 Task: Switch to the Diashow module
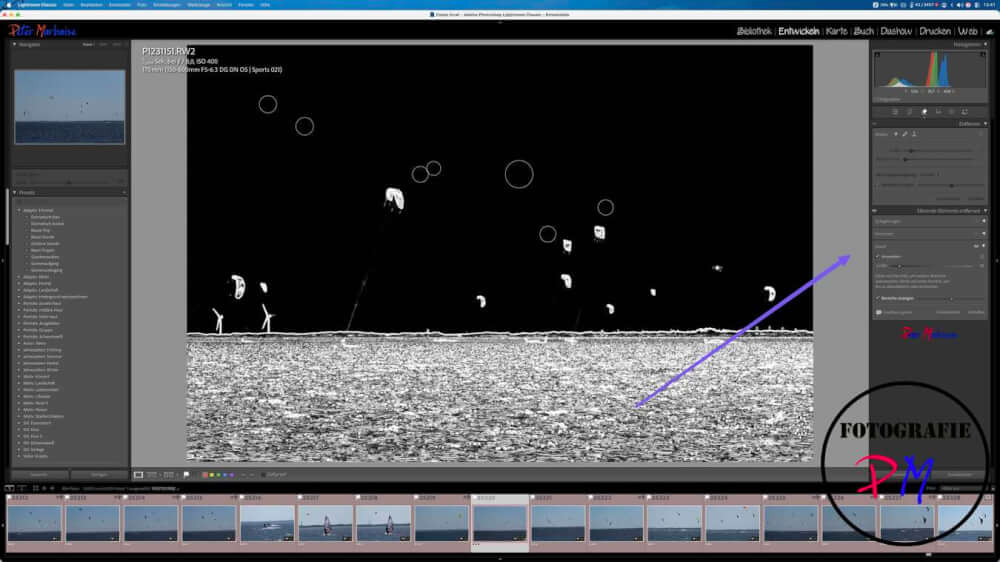click(896, 31)
